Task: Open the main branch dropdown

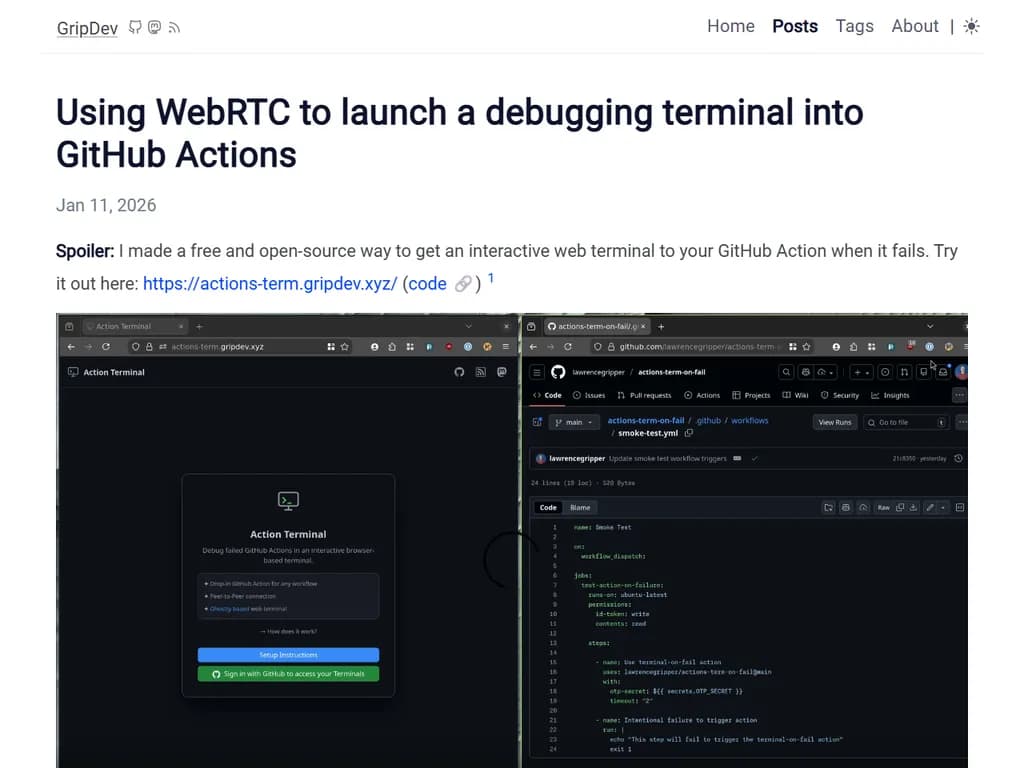Action: [x=573, y=422]
